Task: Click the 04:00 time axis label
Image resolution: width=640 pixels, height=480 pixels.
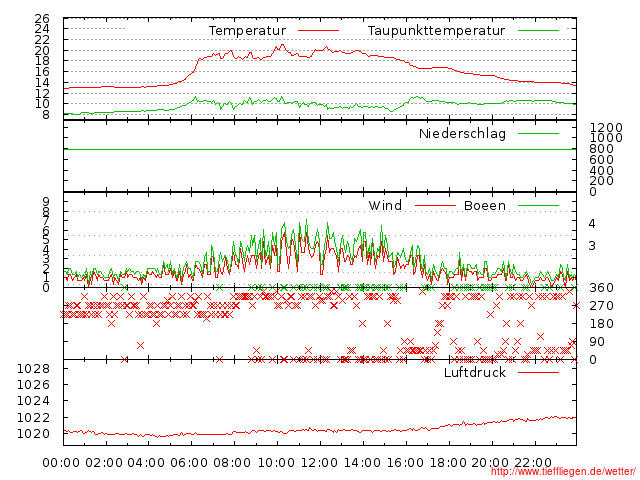Action: coord(146,463)
